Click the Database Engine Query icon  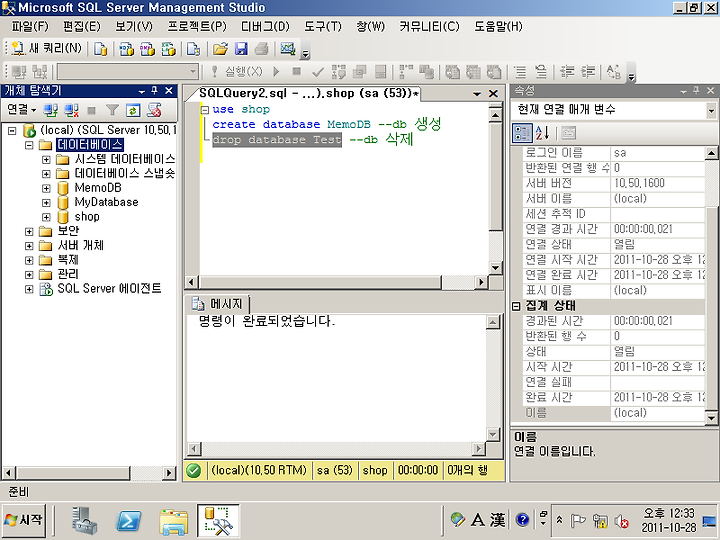pos(101,48)
